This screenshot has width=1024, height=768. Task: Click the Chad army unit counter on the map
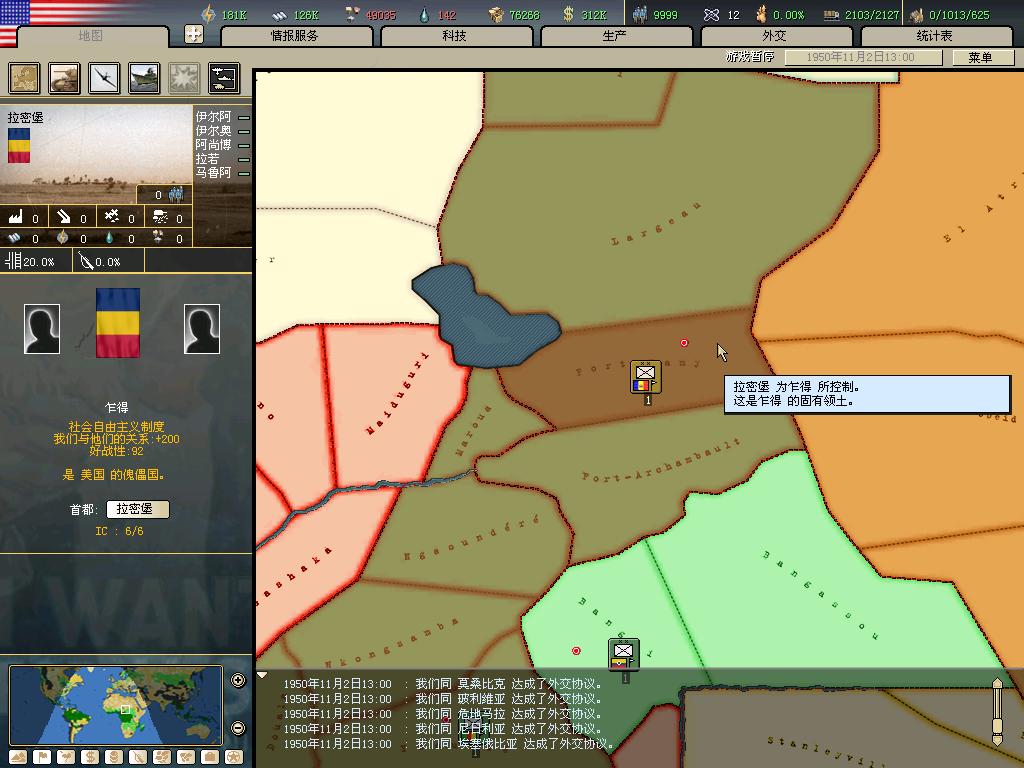[x=645, y=377]
